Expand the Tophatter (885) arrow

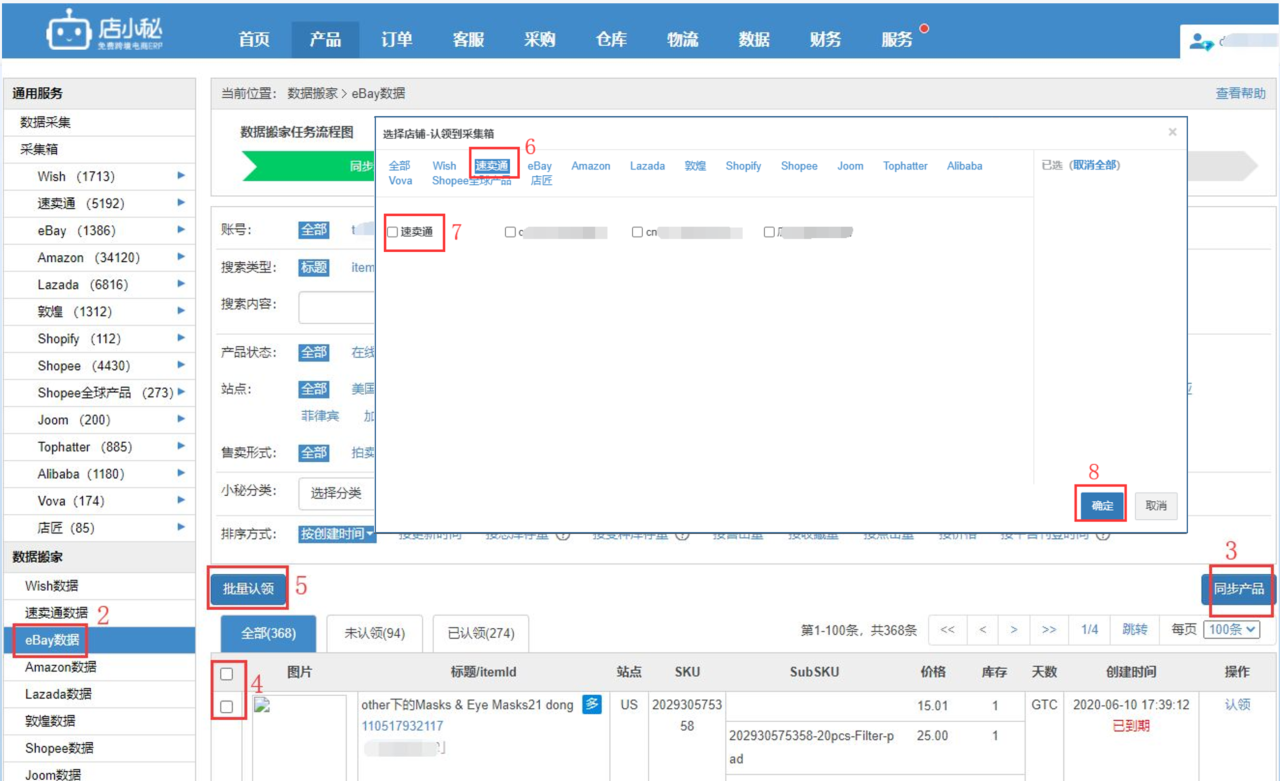(181, 446)
